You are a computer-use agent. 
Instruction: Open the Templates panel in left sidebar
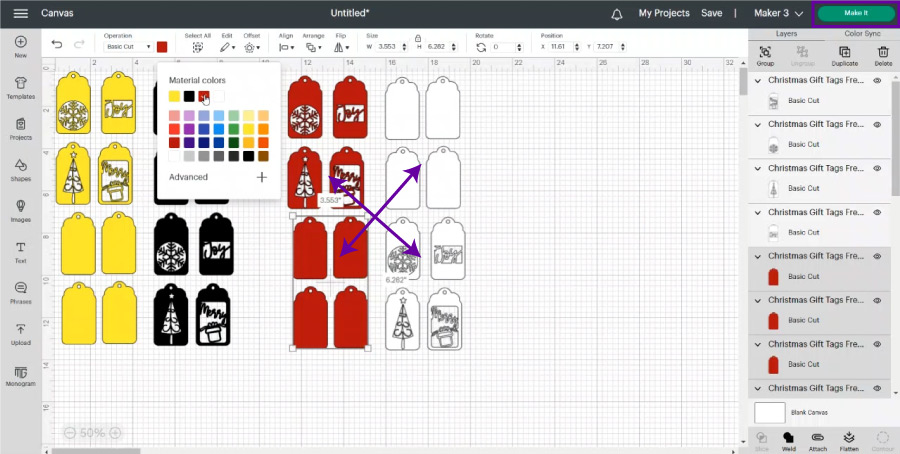pyautogui.click(x=20, y=86)
